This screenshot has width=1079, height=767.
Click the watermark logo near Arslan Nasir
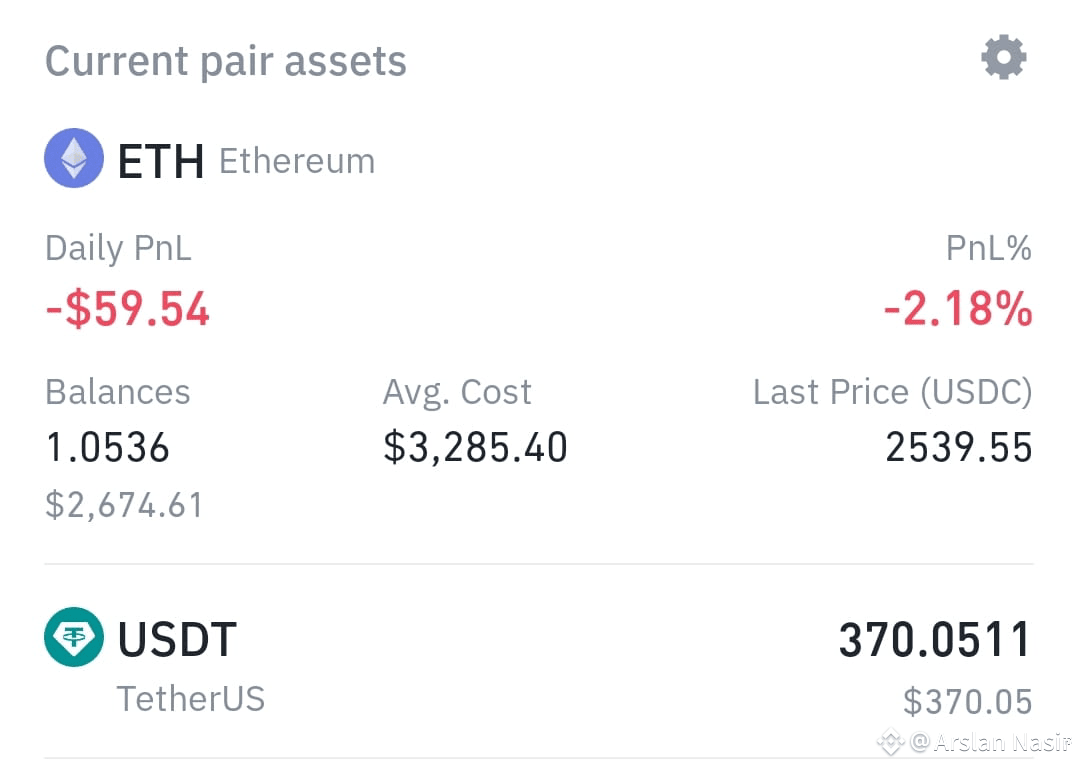[x=890, y=742]
